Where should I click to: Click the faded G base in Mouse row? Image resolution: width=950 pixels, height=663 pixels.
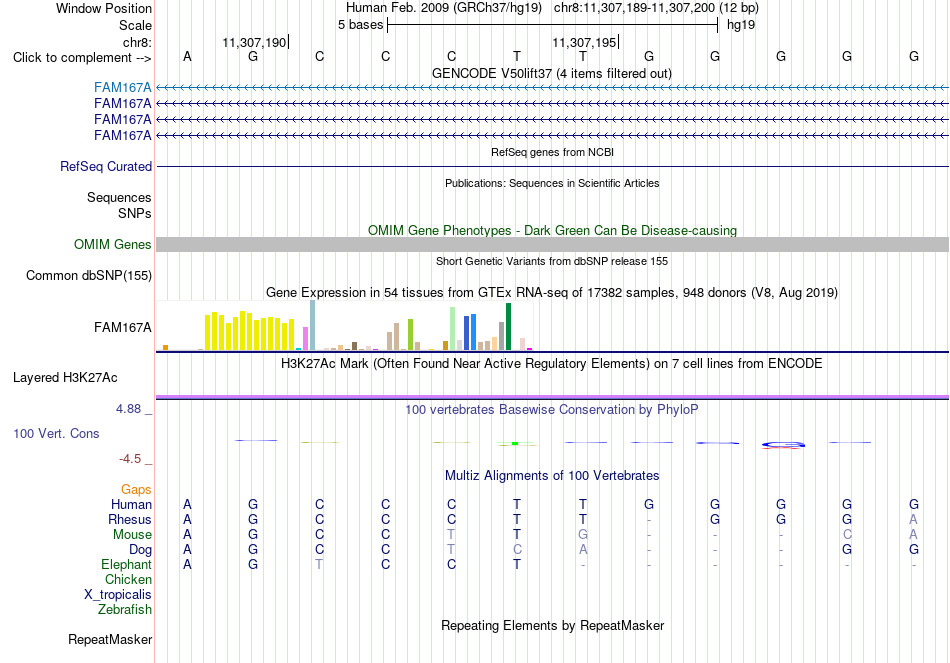point(583,535)
